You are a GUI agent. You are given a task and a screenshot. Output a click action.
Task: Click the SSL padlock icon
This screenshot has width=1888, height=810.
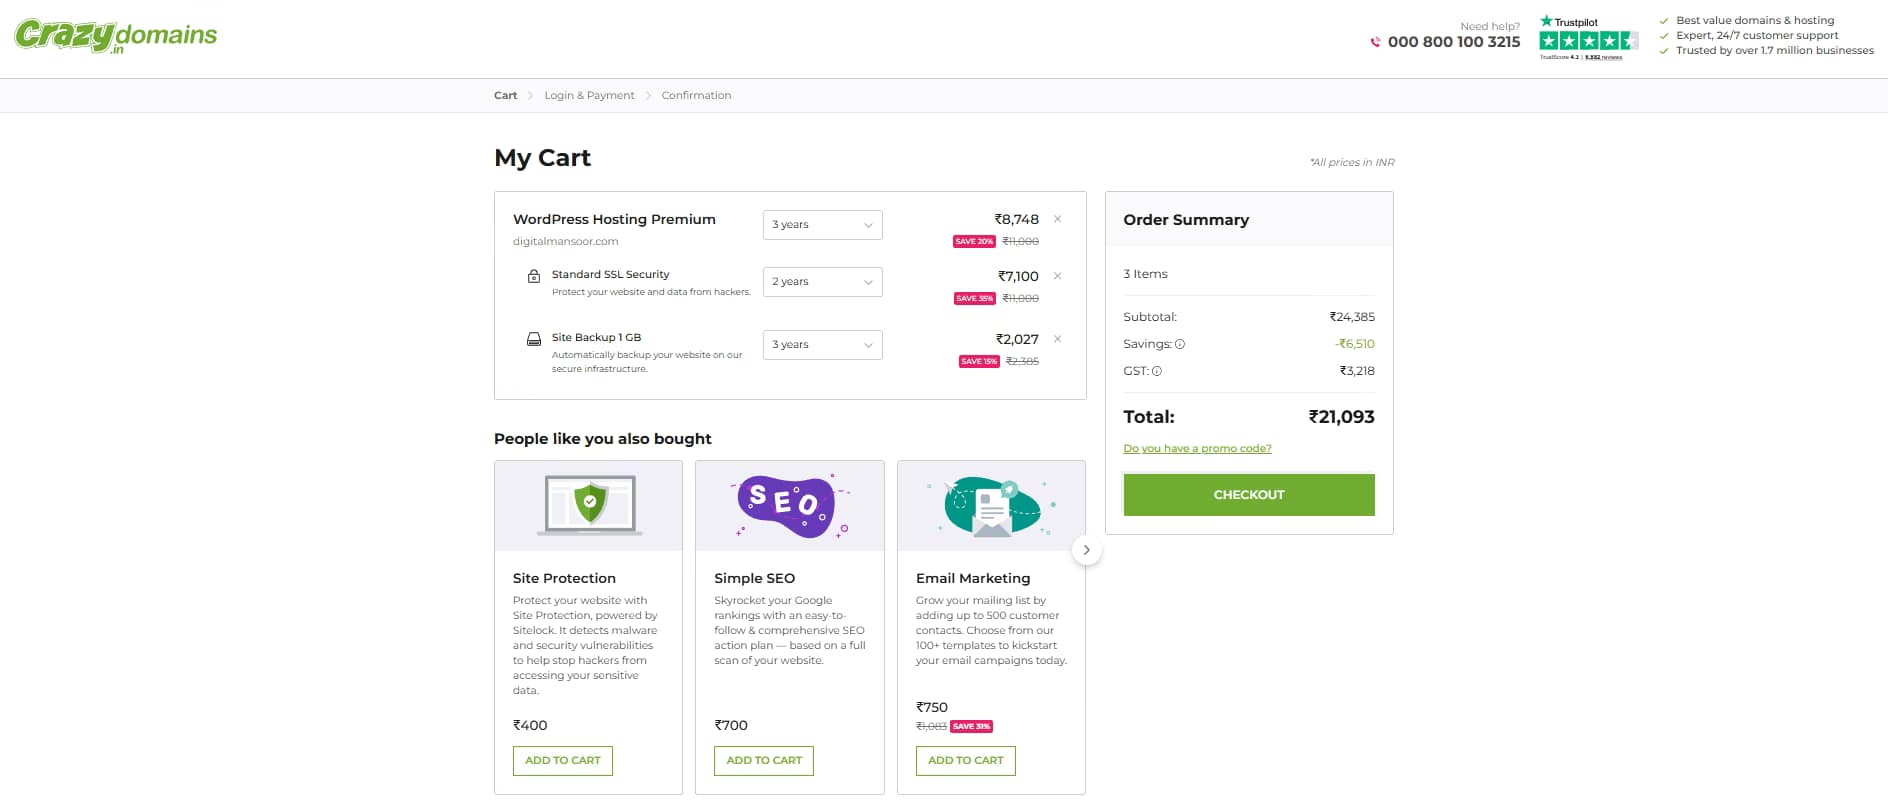pos(534,276)
